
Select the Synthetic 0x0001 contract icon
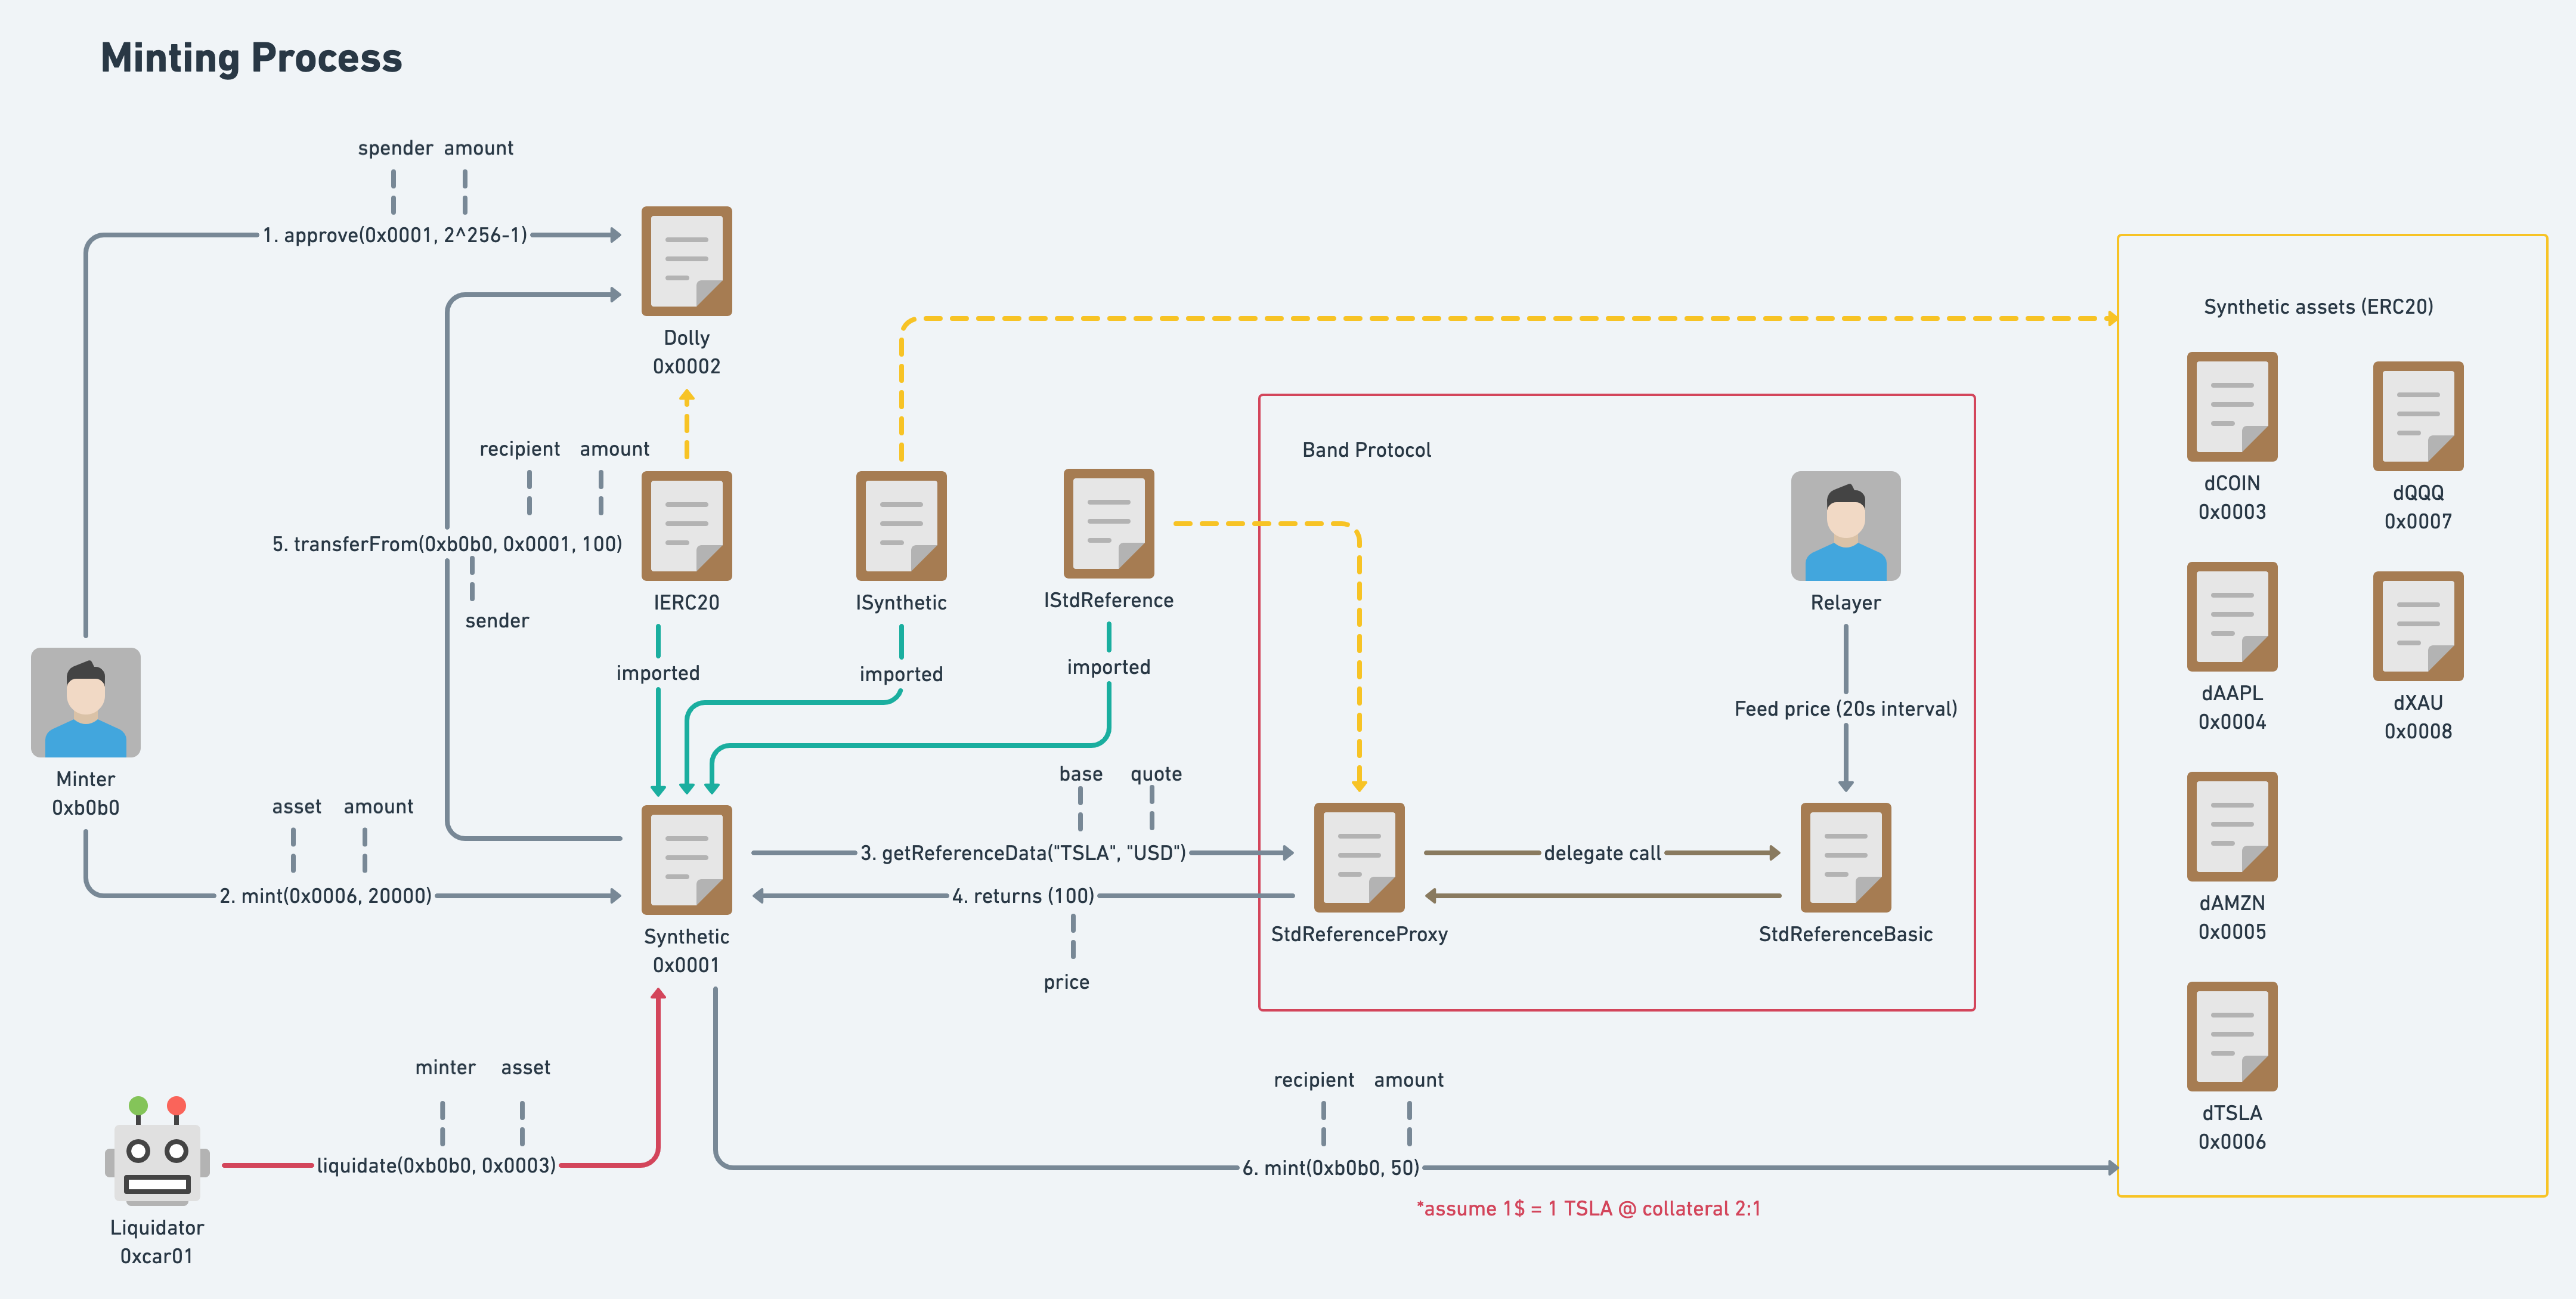pos(686,859)
